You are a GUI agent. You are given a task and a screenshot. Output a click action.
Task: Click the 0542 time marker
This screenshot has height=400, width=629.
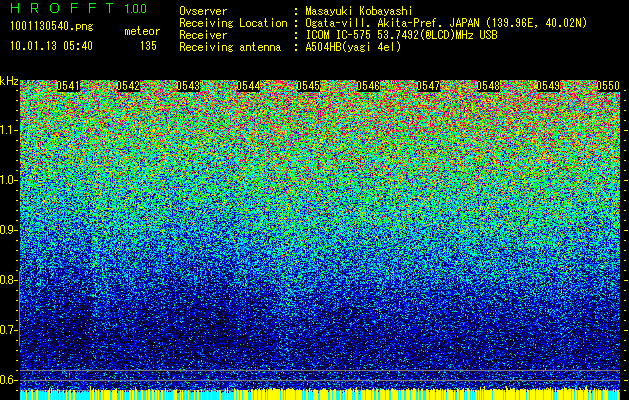(x=128, y=86)
